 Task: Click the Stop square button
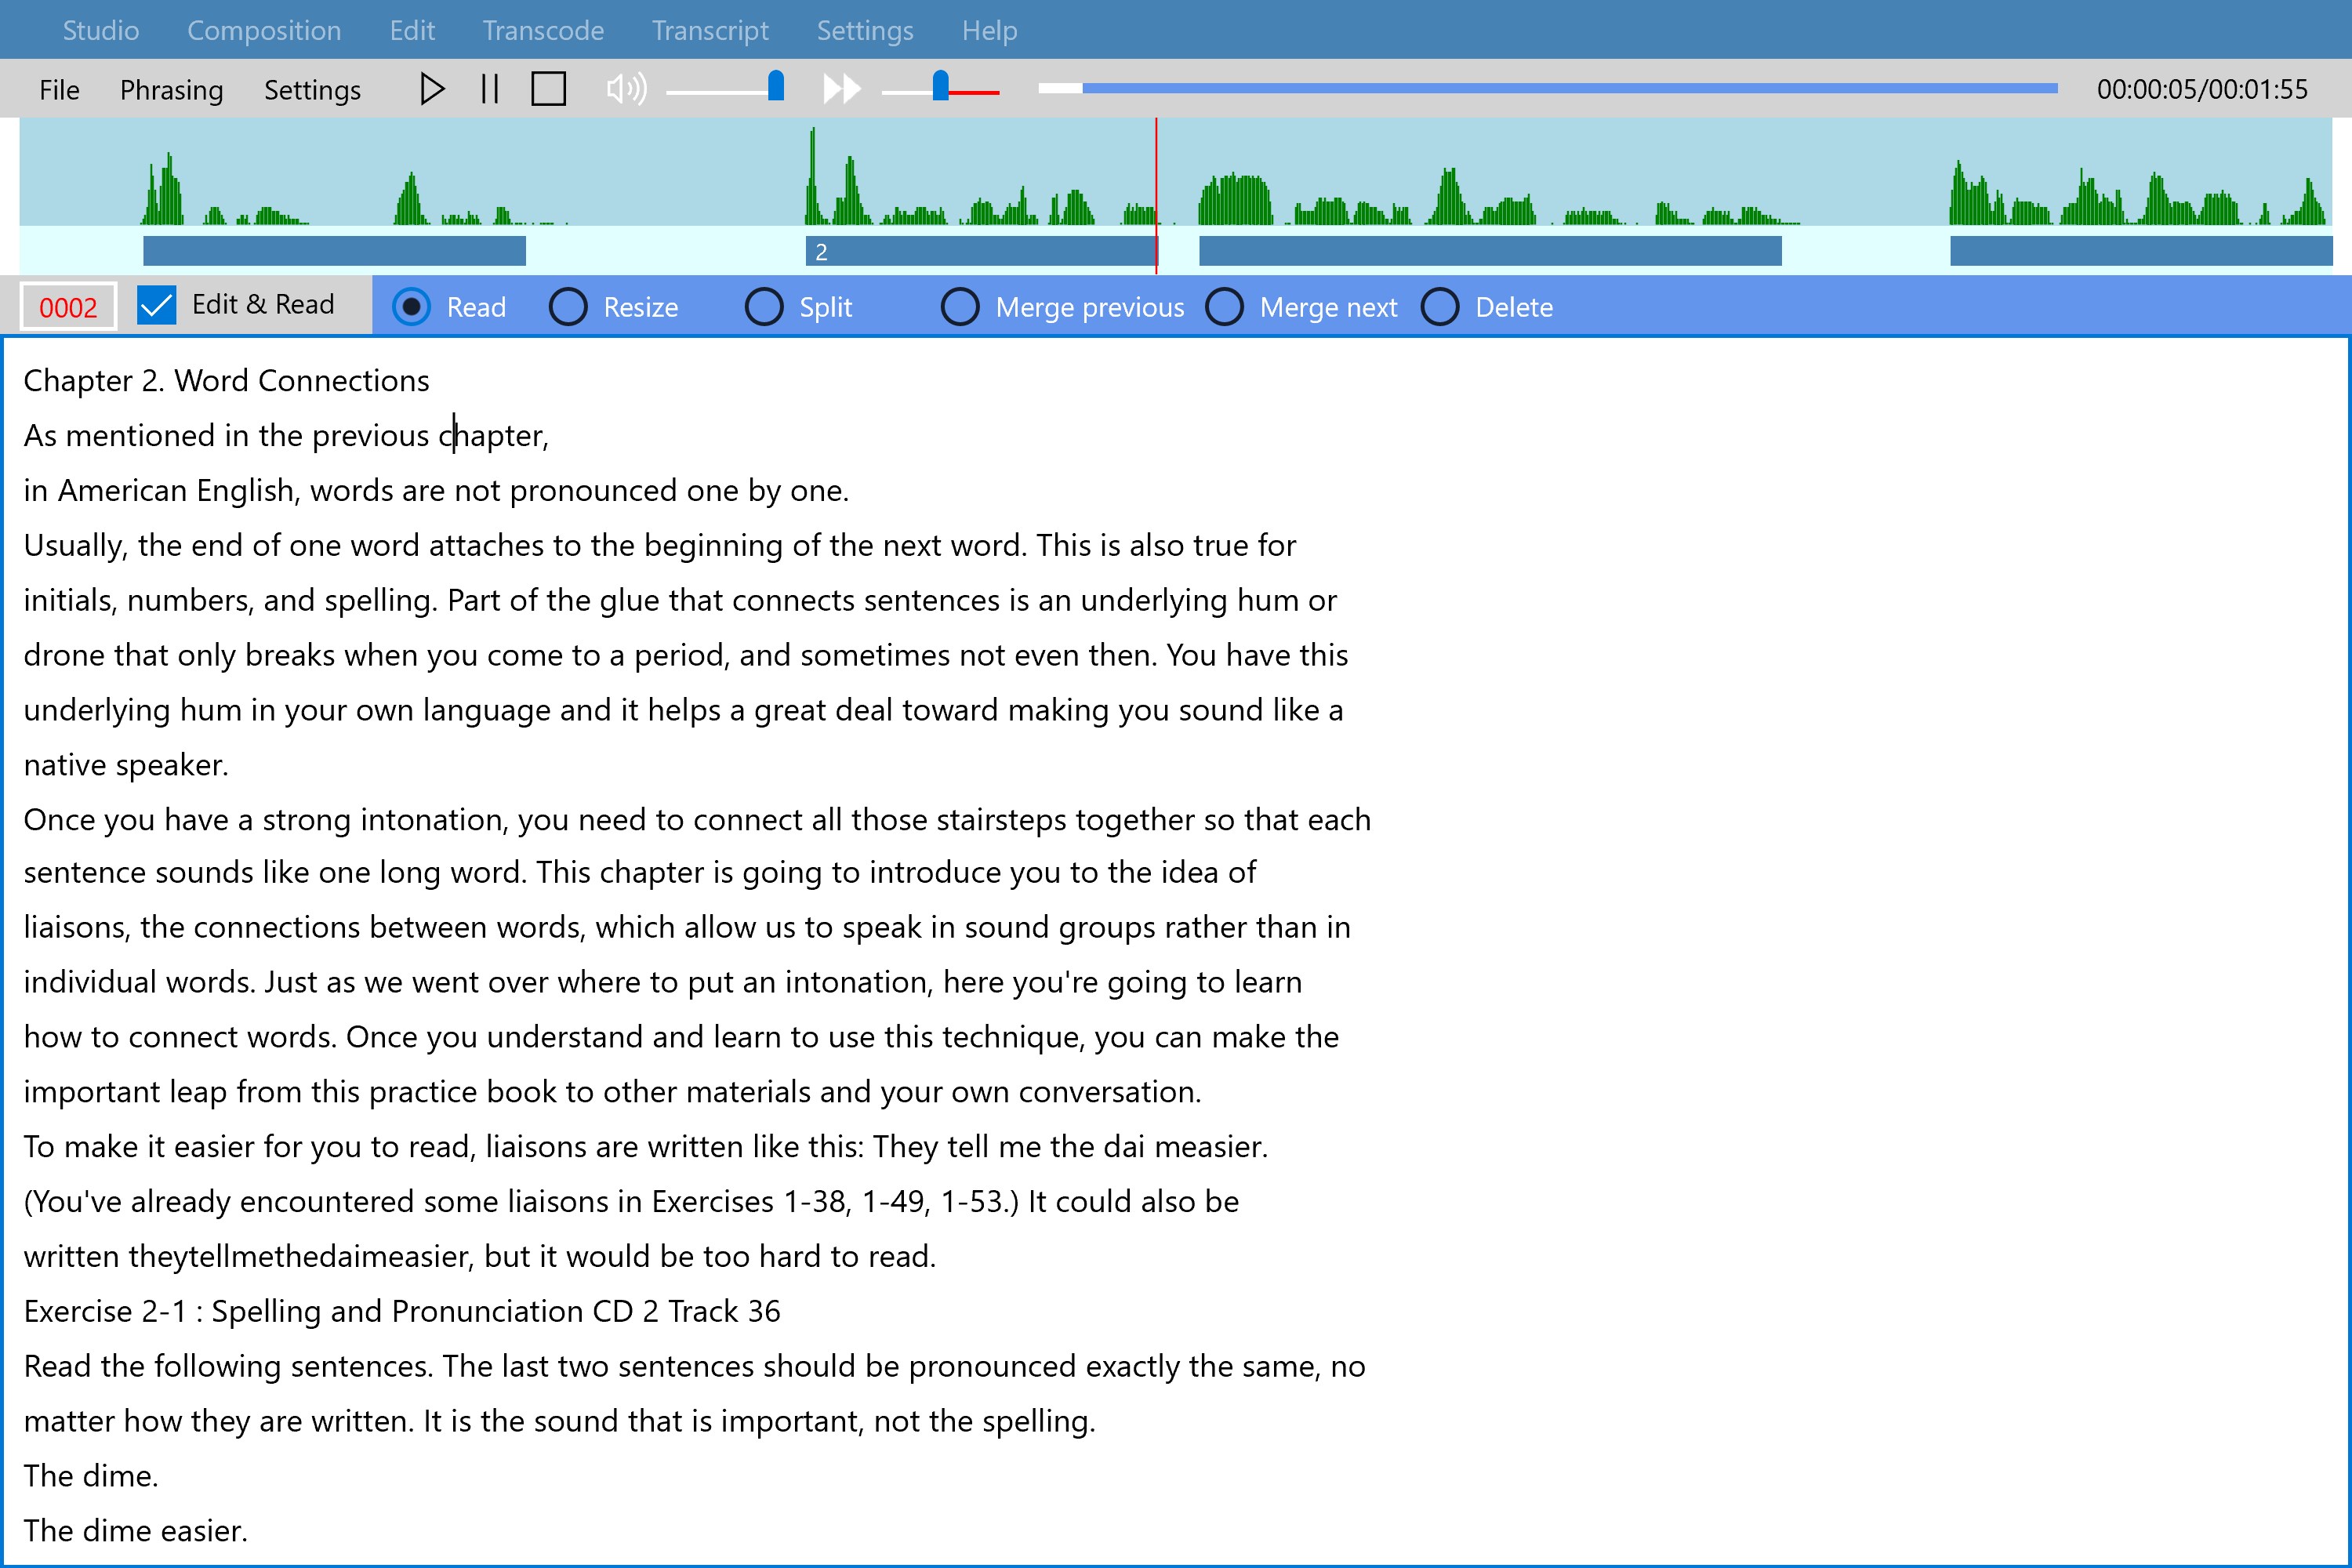(x=548, y=89)
